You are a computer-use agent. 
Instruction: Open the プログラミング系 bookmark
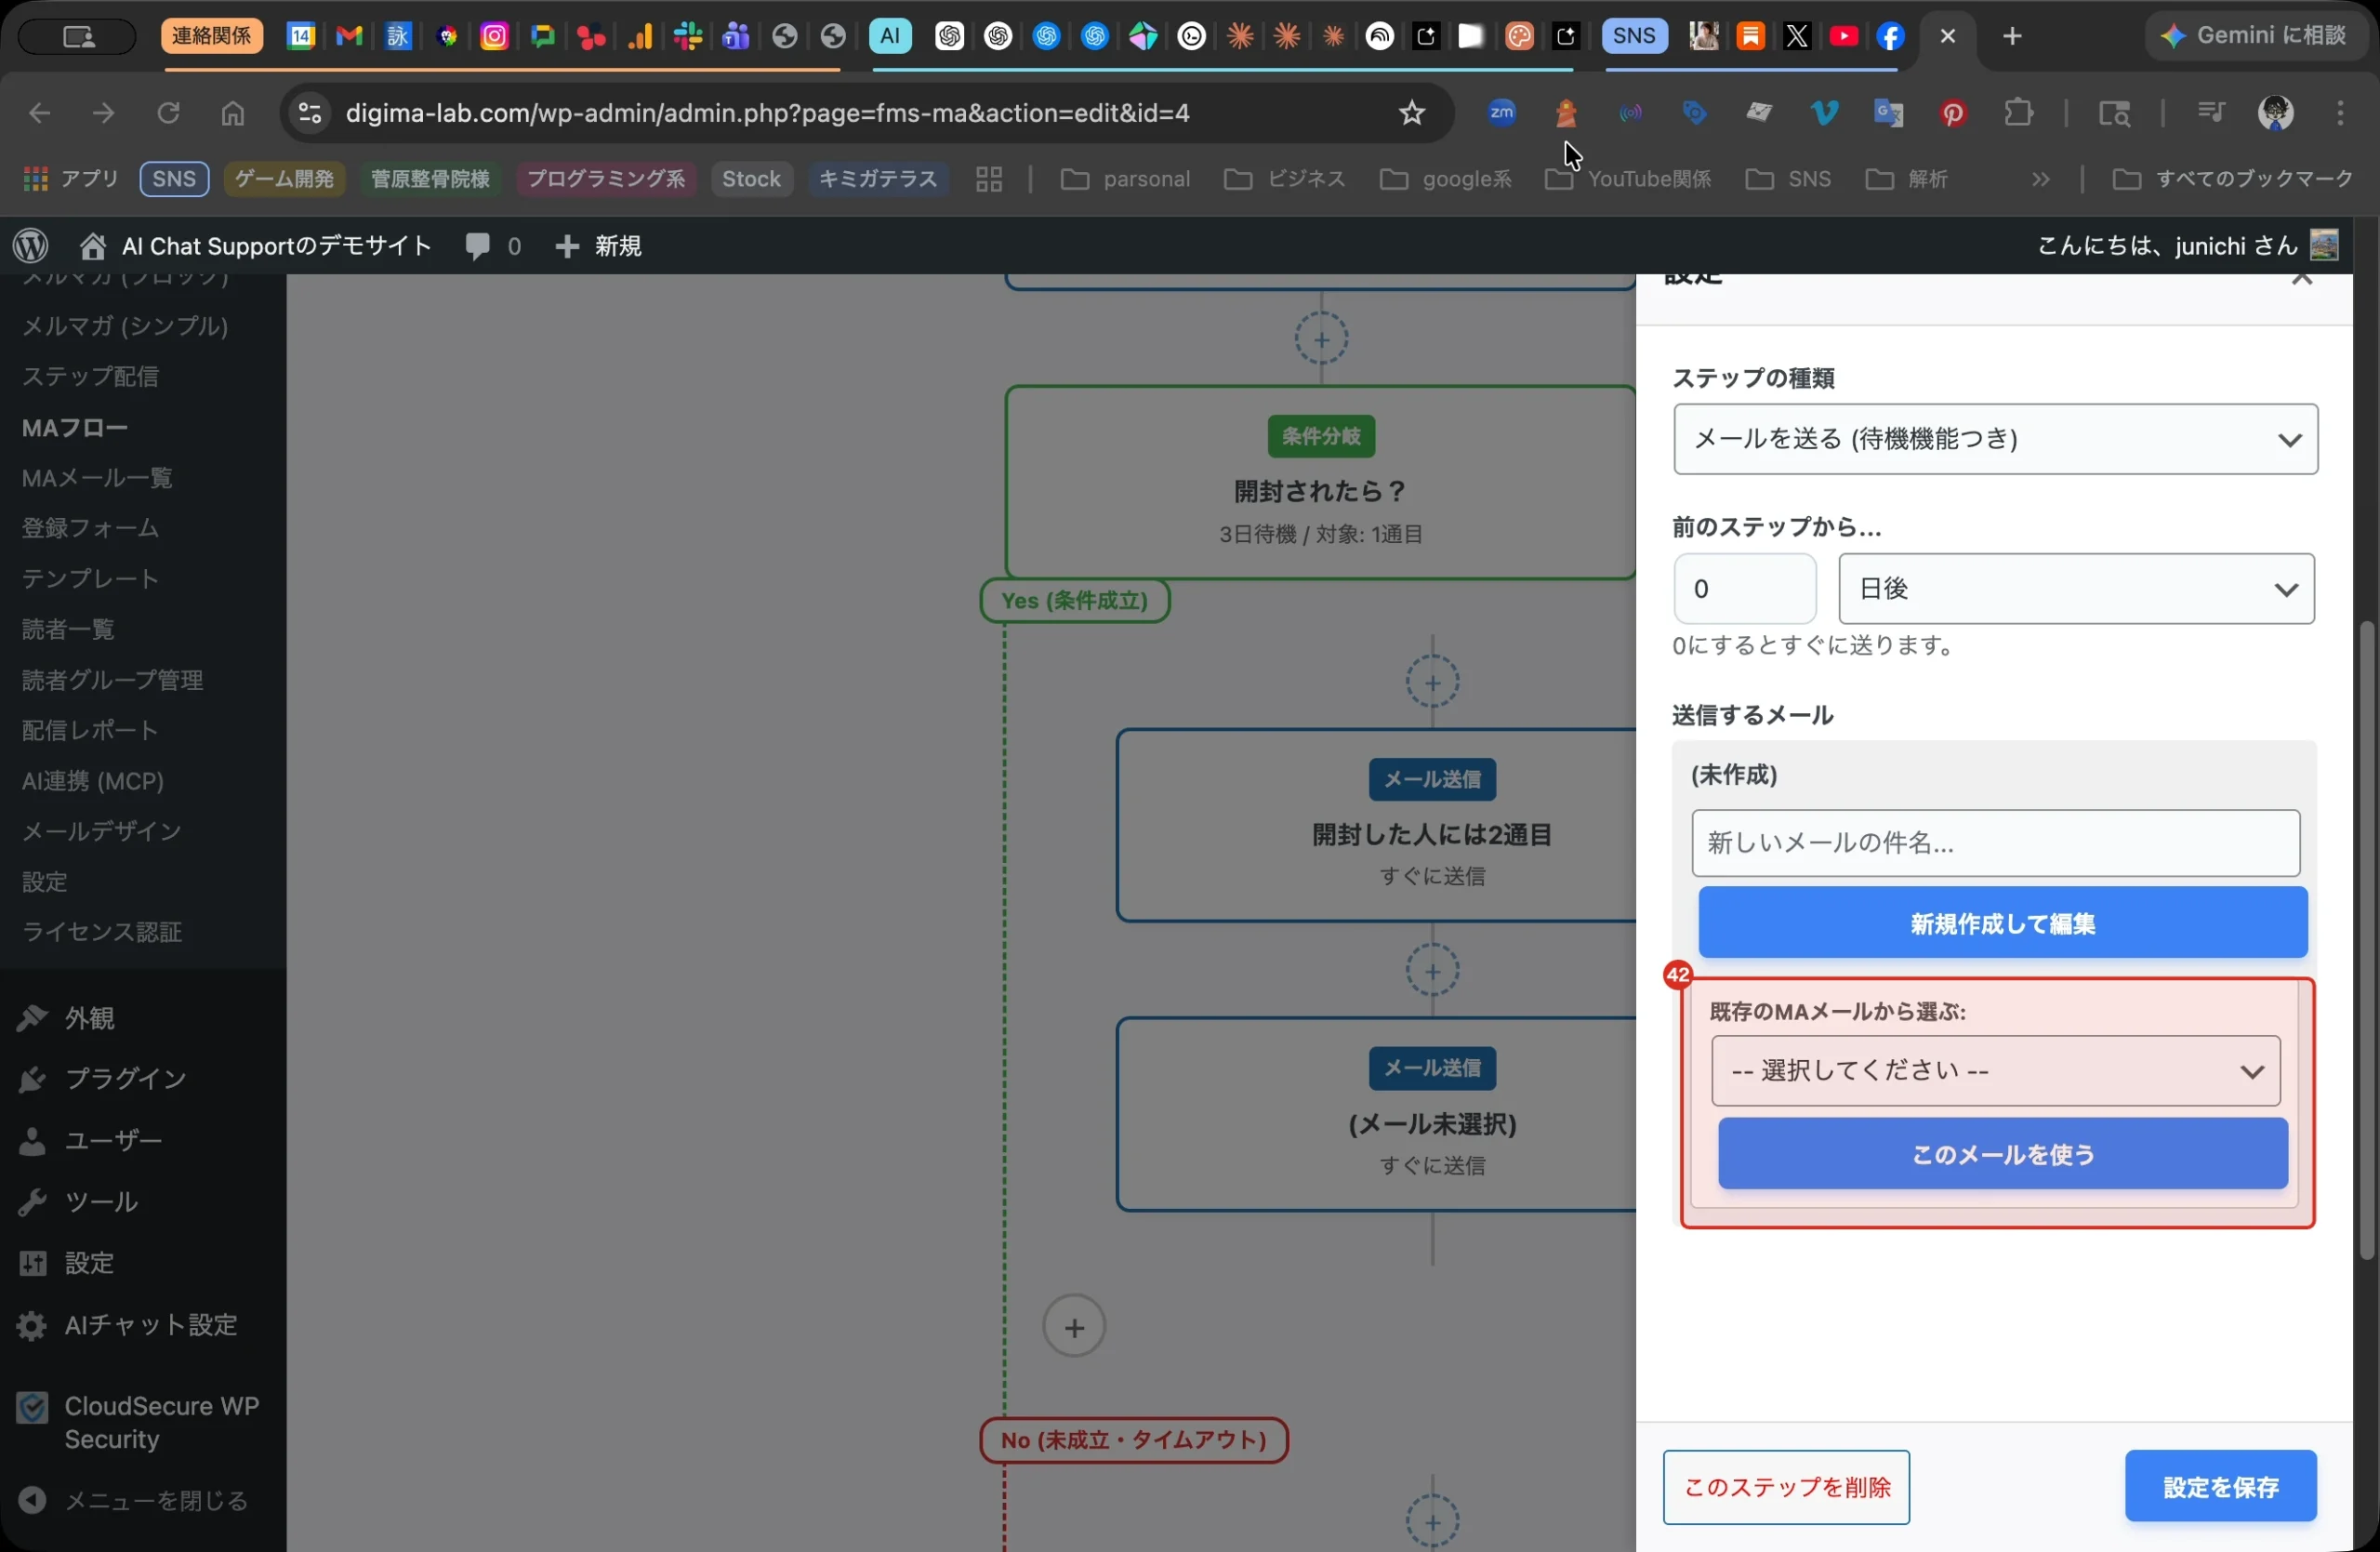pos(606,180)
